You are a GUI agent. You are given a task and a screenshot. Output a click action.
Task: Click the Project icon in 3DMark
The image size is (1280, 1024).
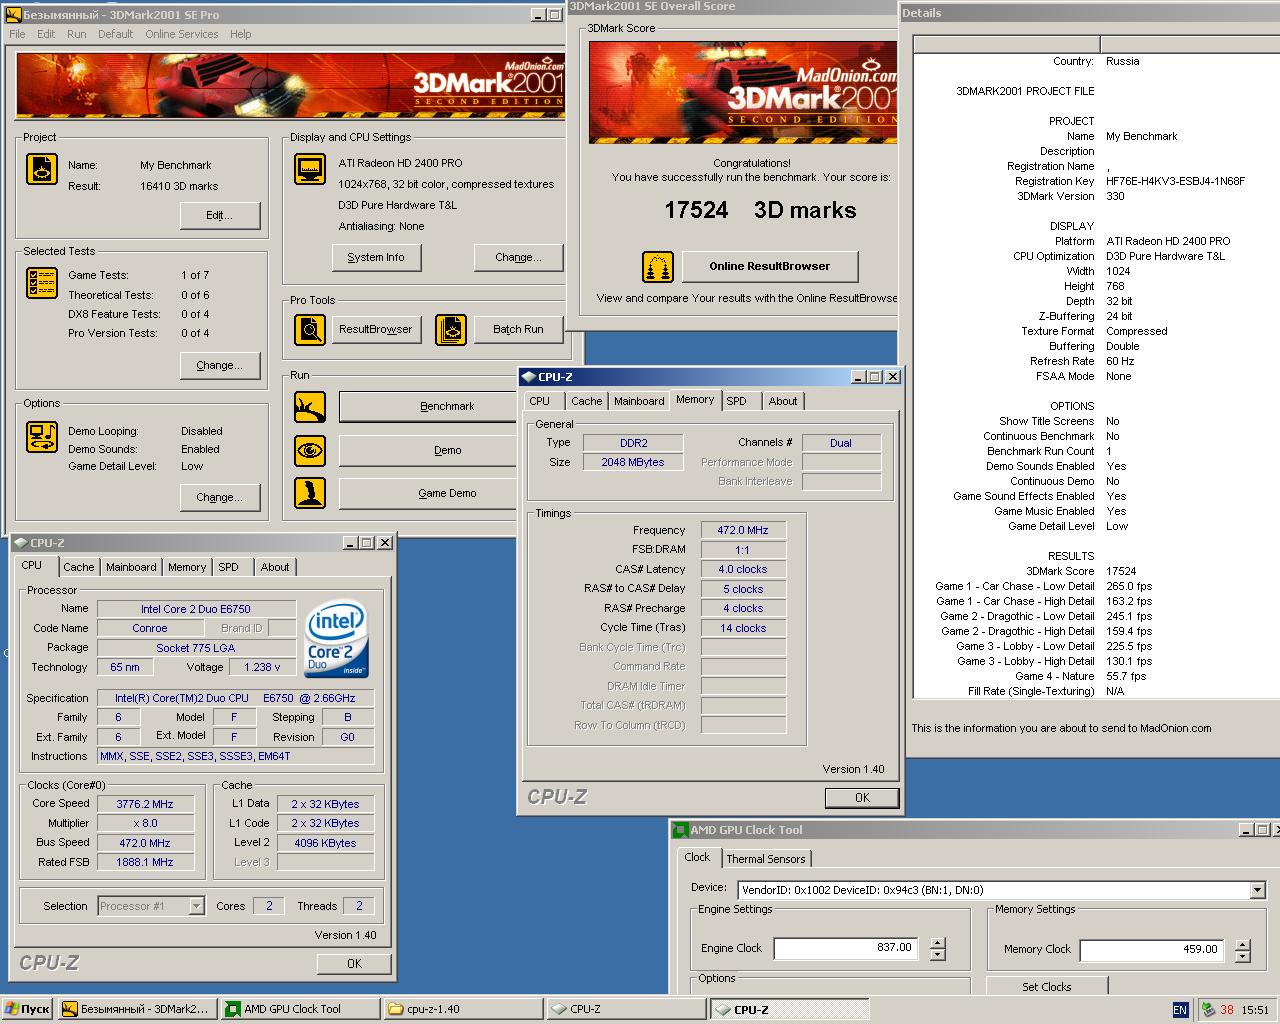[42, 169]
